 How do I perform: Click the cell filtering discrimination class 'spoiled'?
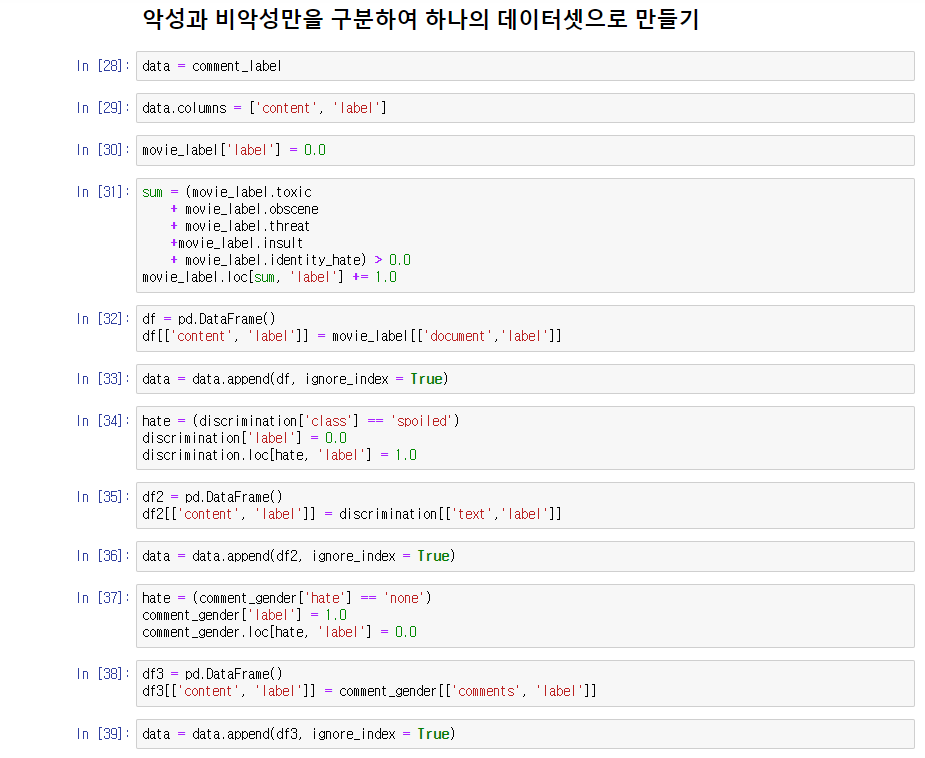[x=525, y=438]
